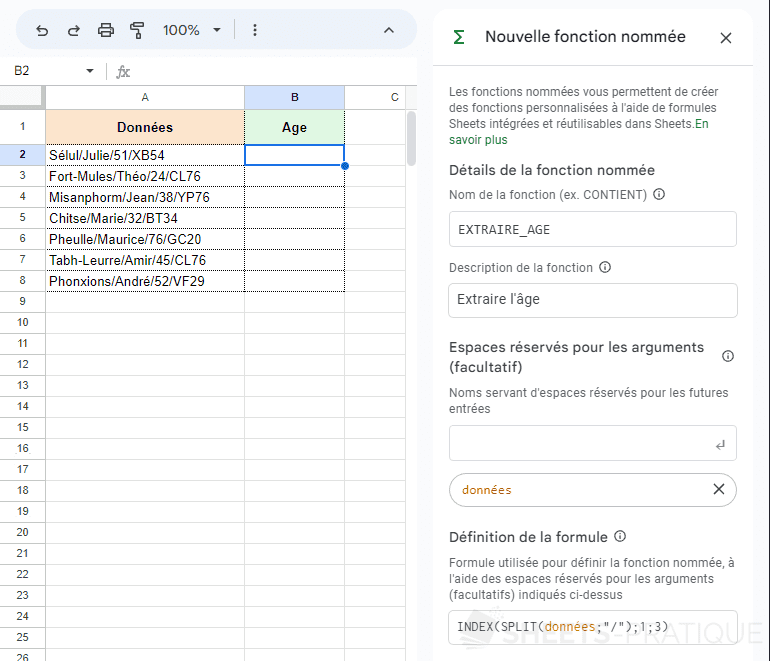Screen dimensions: 770x661
Task: Select empty cell B8 in Age column
Action: tap(294, 281)
